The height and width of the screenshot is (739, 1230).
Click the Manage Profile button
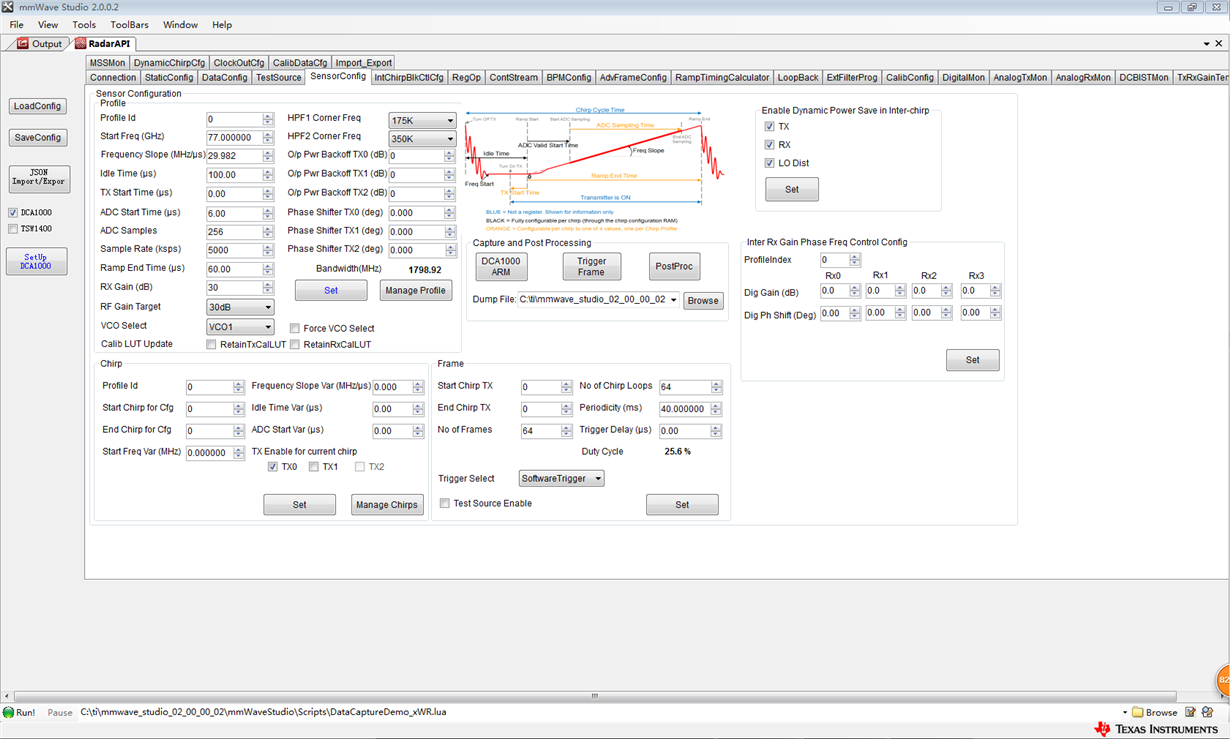(416, 290)
